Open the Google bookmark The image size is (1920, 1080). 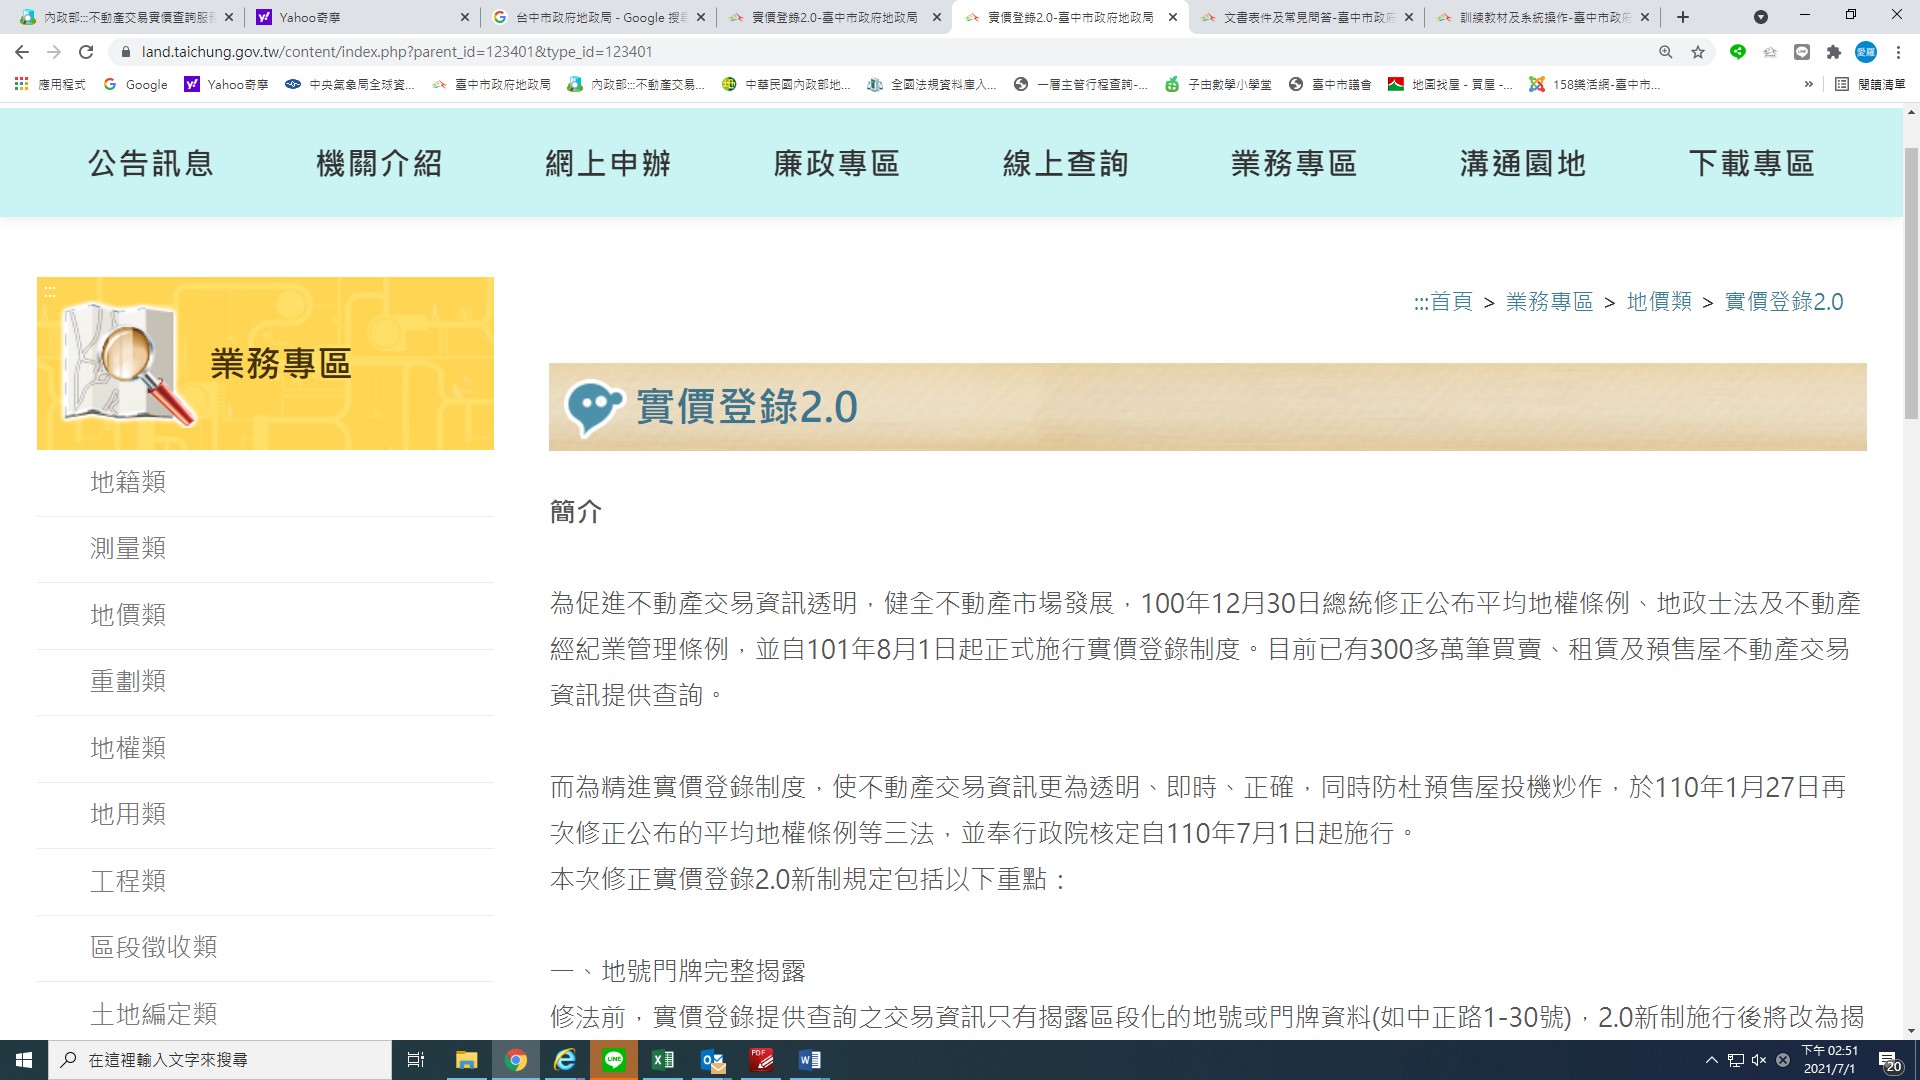(136, 85)
